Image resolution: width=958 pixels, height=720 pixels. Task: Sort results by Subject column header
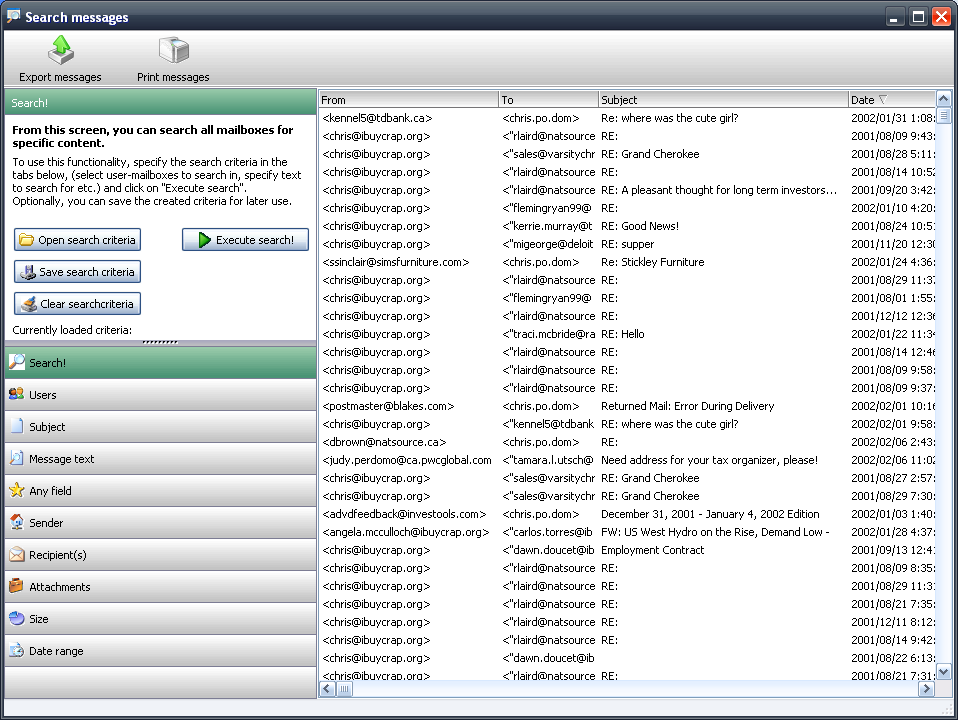(x=723, y=100)
